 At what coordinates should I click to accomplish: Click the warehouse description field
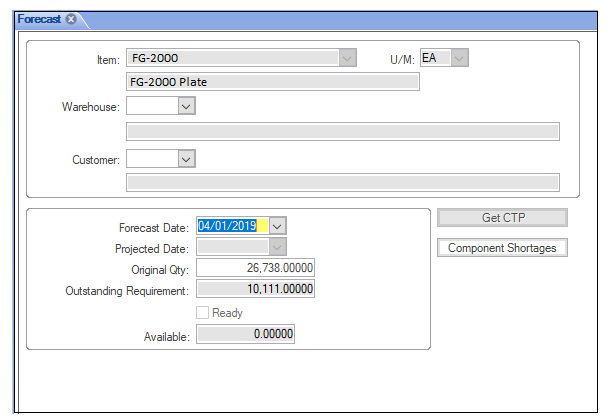(343, 132)
